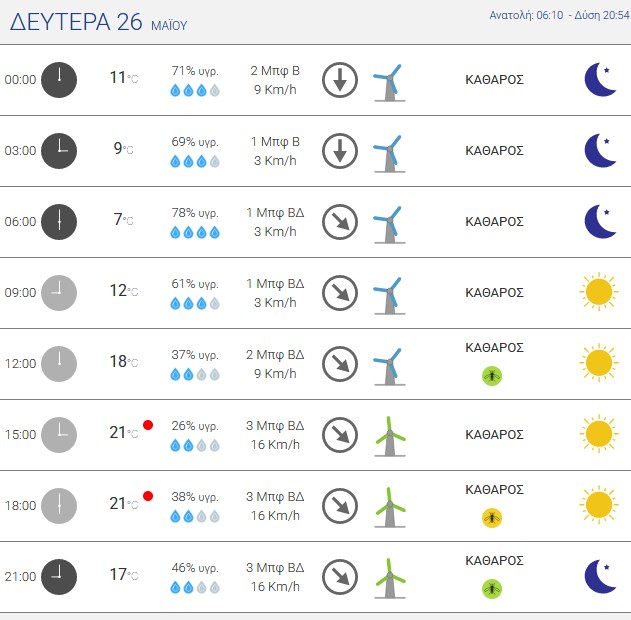Click the north wind arrow at 03:00
631x620 pixels.
pos(340,151)
